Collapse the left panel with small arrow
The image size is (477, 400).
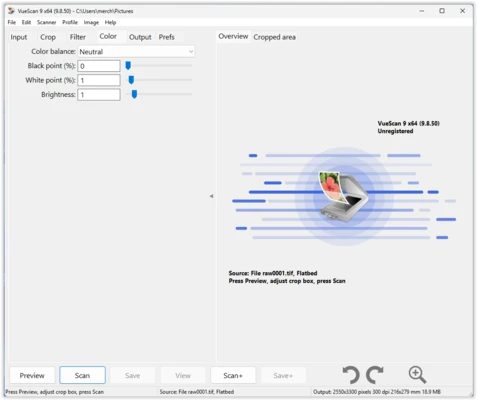click(x=211, y=196)
